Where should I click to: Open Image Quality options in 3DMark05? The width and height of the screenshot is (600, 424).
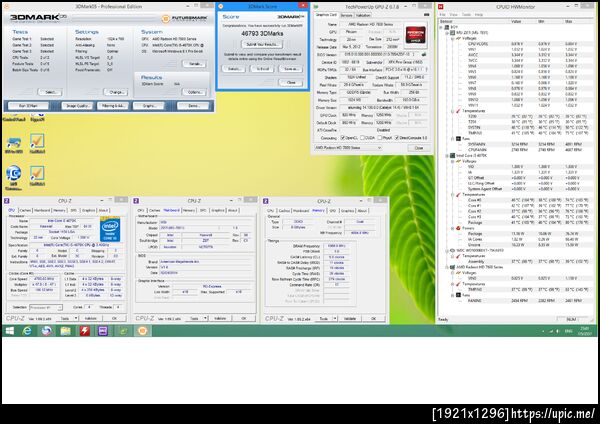pos(77,106)
